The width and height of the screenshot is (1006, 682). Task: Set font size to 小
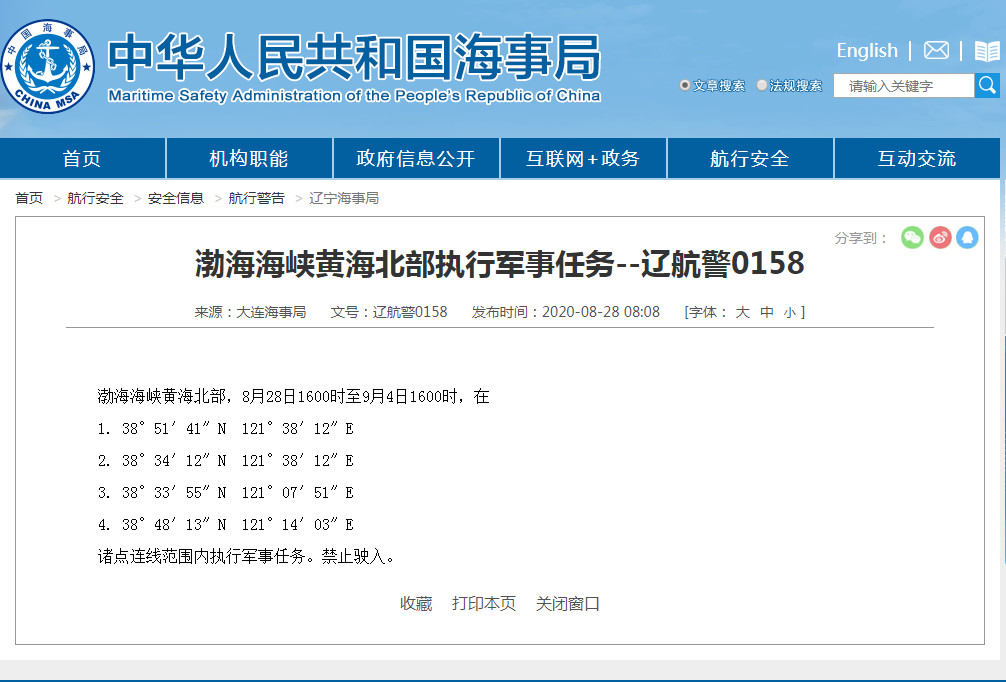[x=789, y=312]
